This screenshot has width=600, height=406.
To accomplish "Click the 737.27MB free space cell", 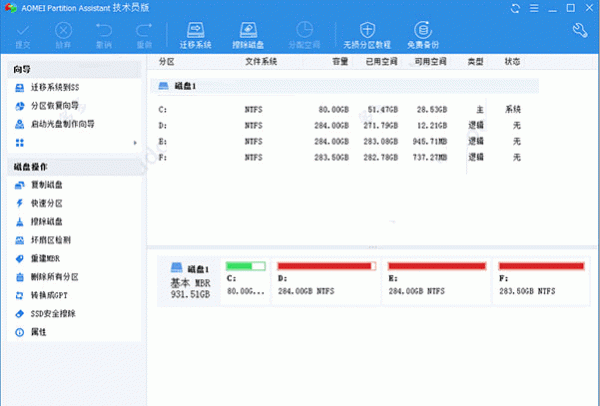I will coord(430,158).
